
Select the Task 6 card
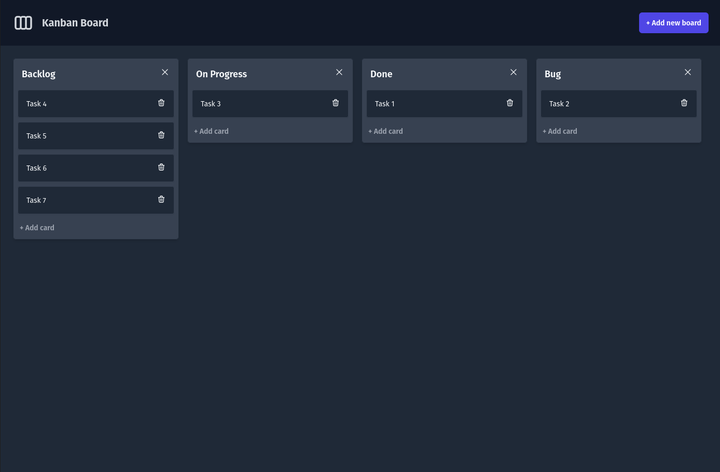(x=96, y=168)
